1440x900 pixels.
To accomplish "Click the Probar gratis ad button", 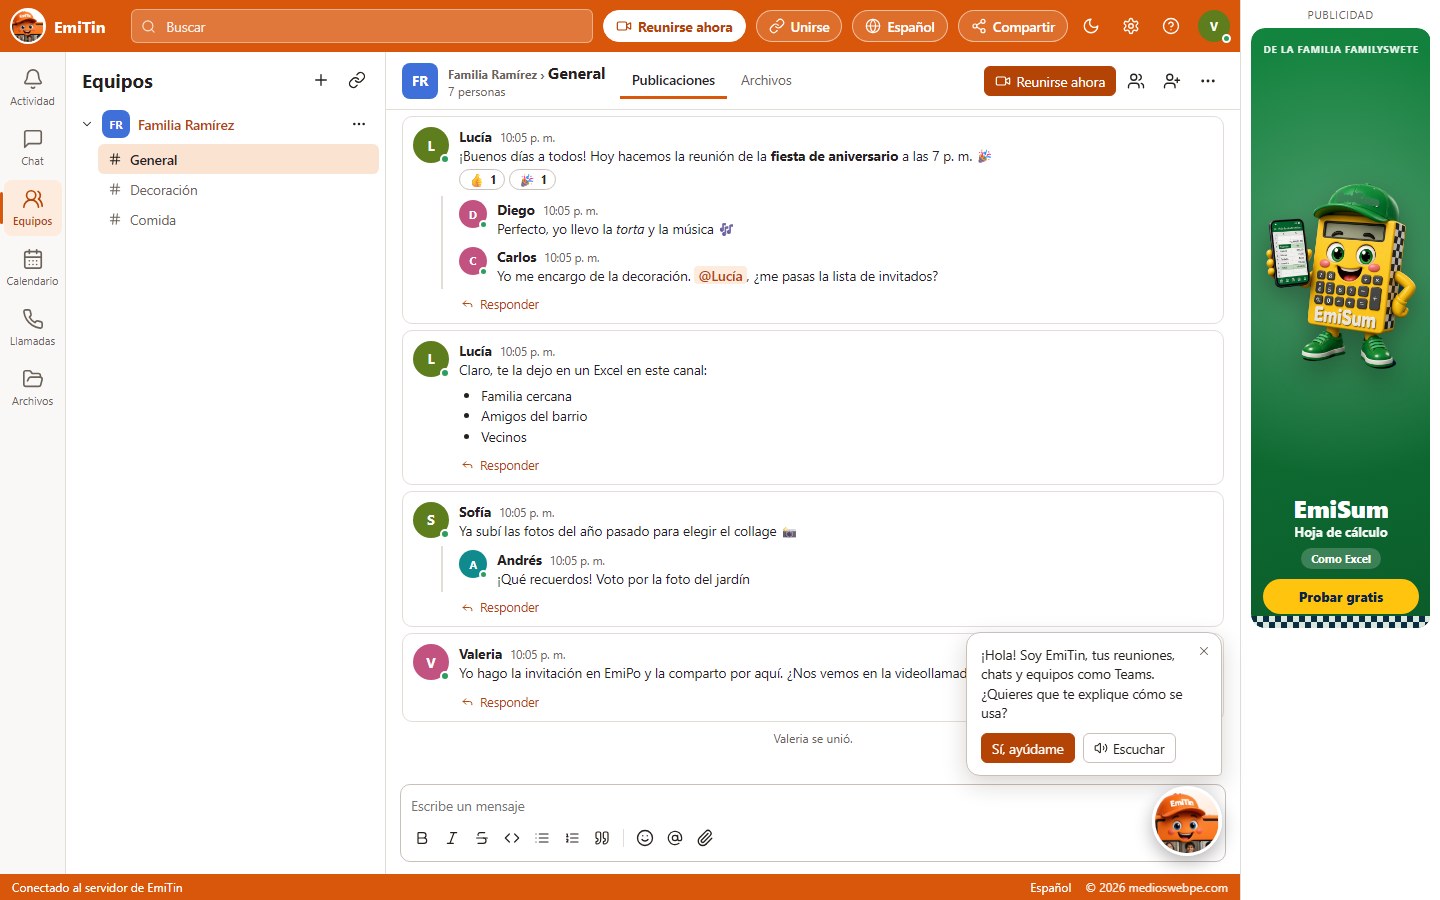I will click(x=1340, y=597).
